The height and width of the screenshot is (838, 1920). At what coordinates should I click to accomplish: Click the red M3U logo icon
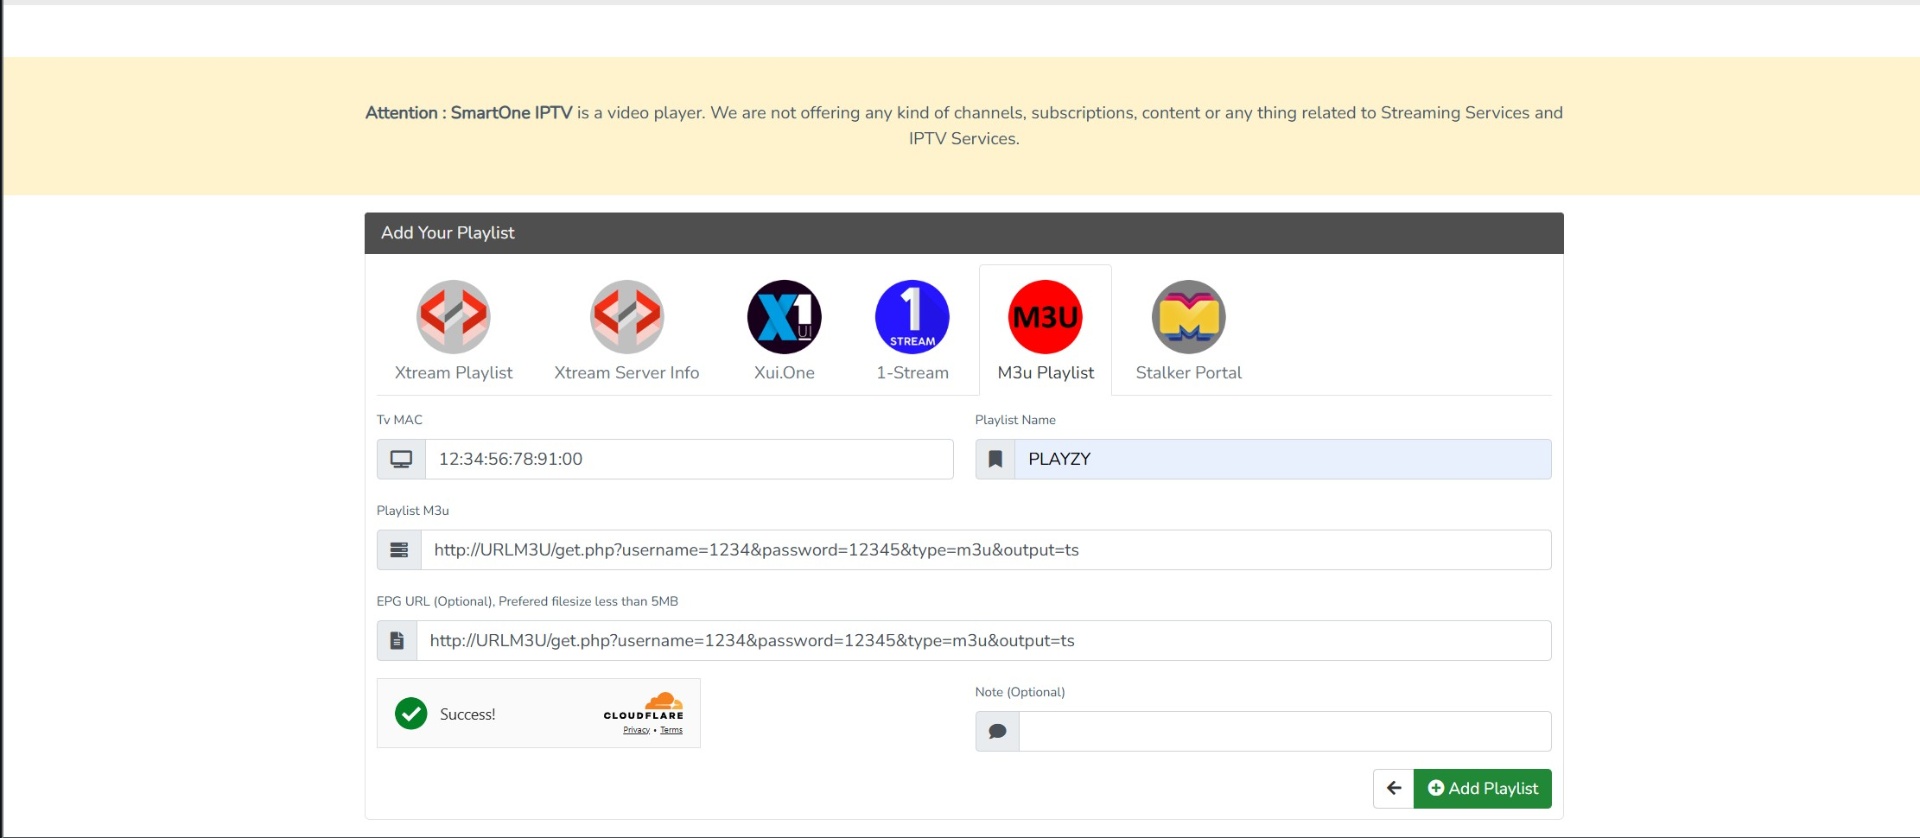pos(1046,316)
